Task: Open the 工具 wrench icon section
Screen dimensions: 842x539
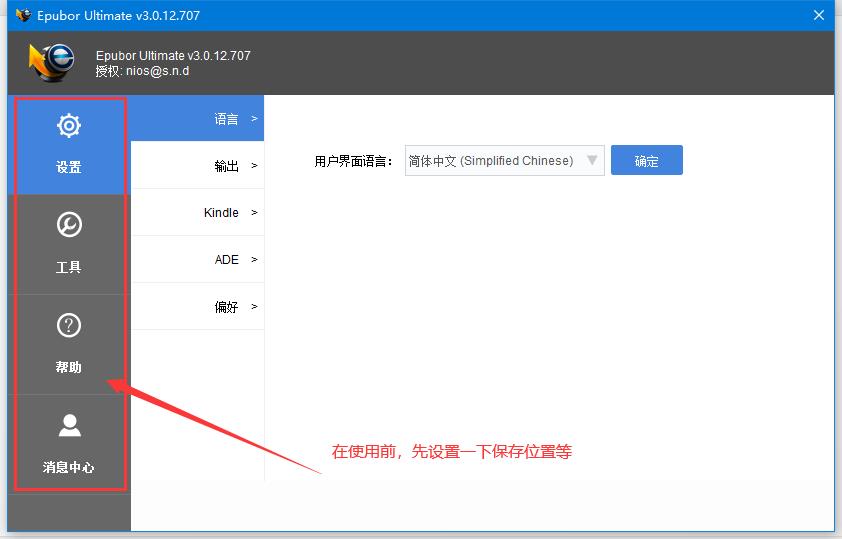Action: [69, 244]
